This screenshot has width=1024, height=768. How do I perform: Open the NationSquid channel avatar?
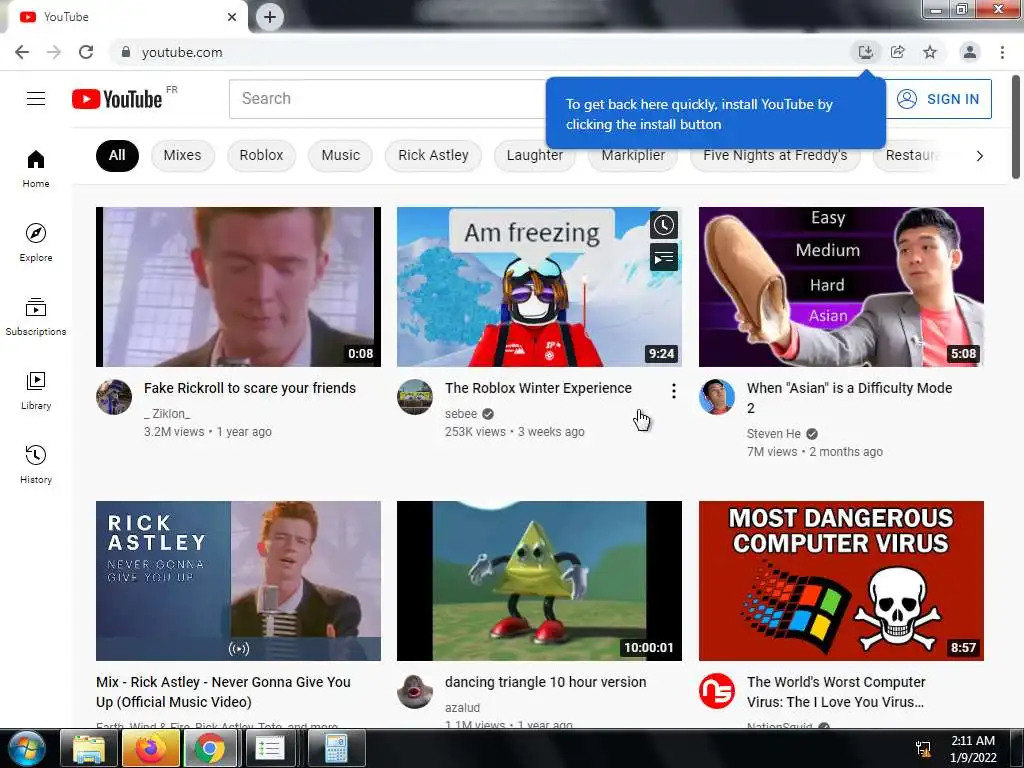pyautogui.click(x=716, y=691)
